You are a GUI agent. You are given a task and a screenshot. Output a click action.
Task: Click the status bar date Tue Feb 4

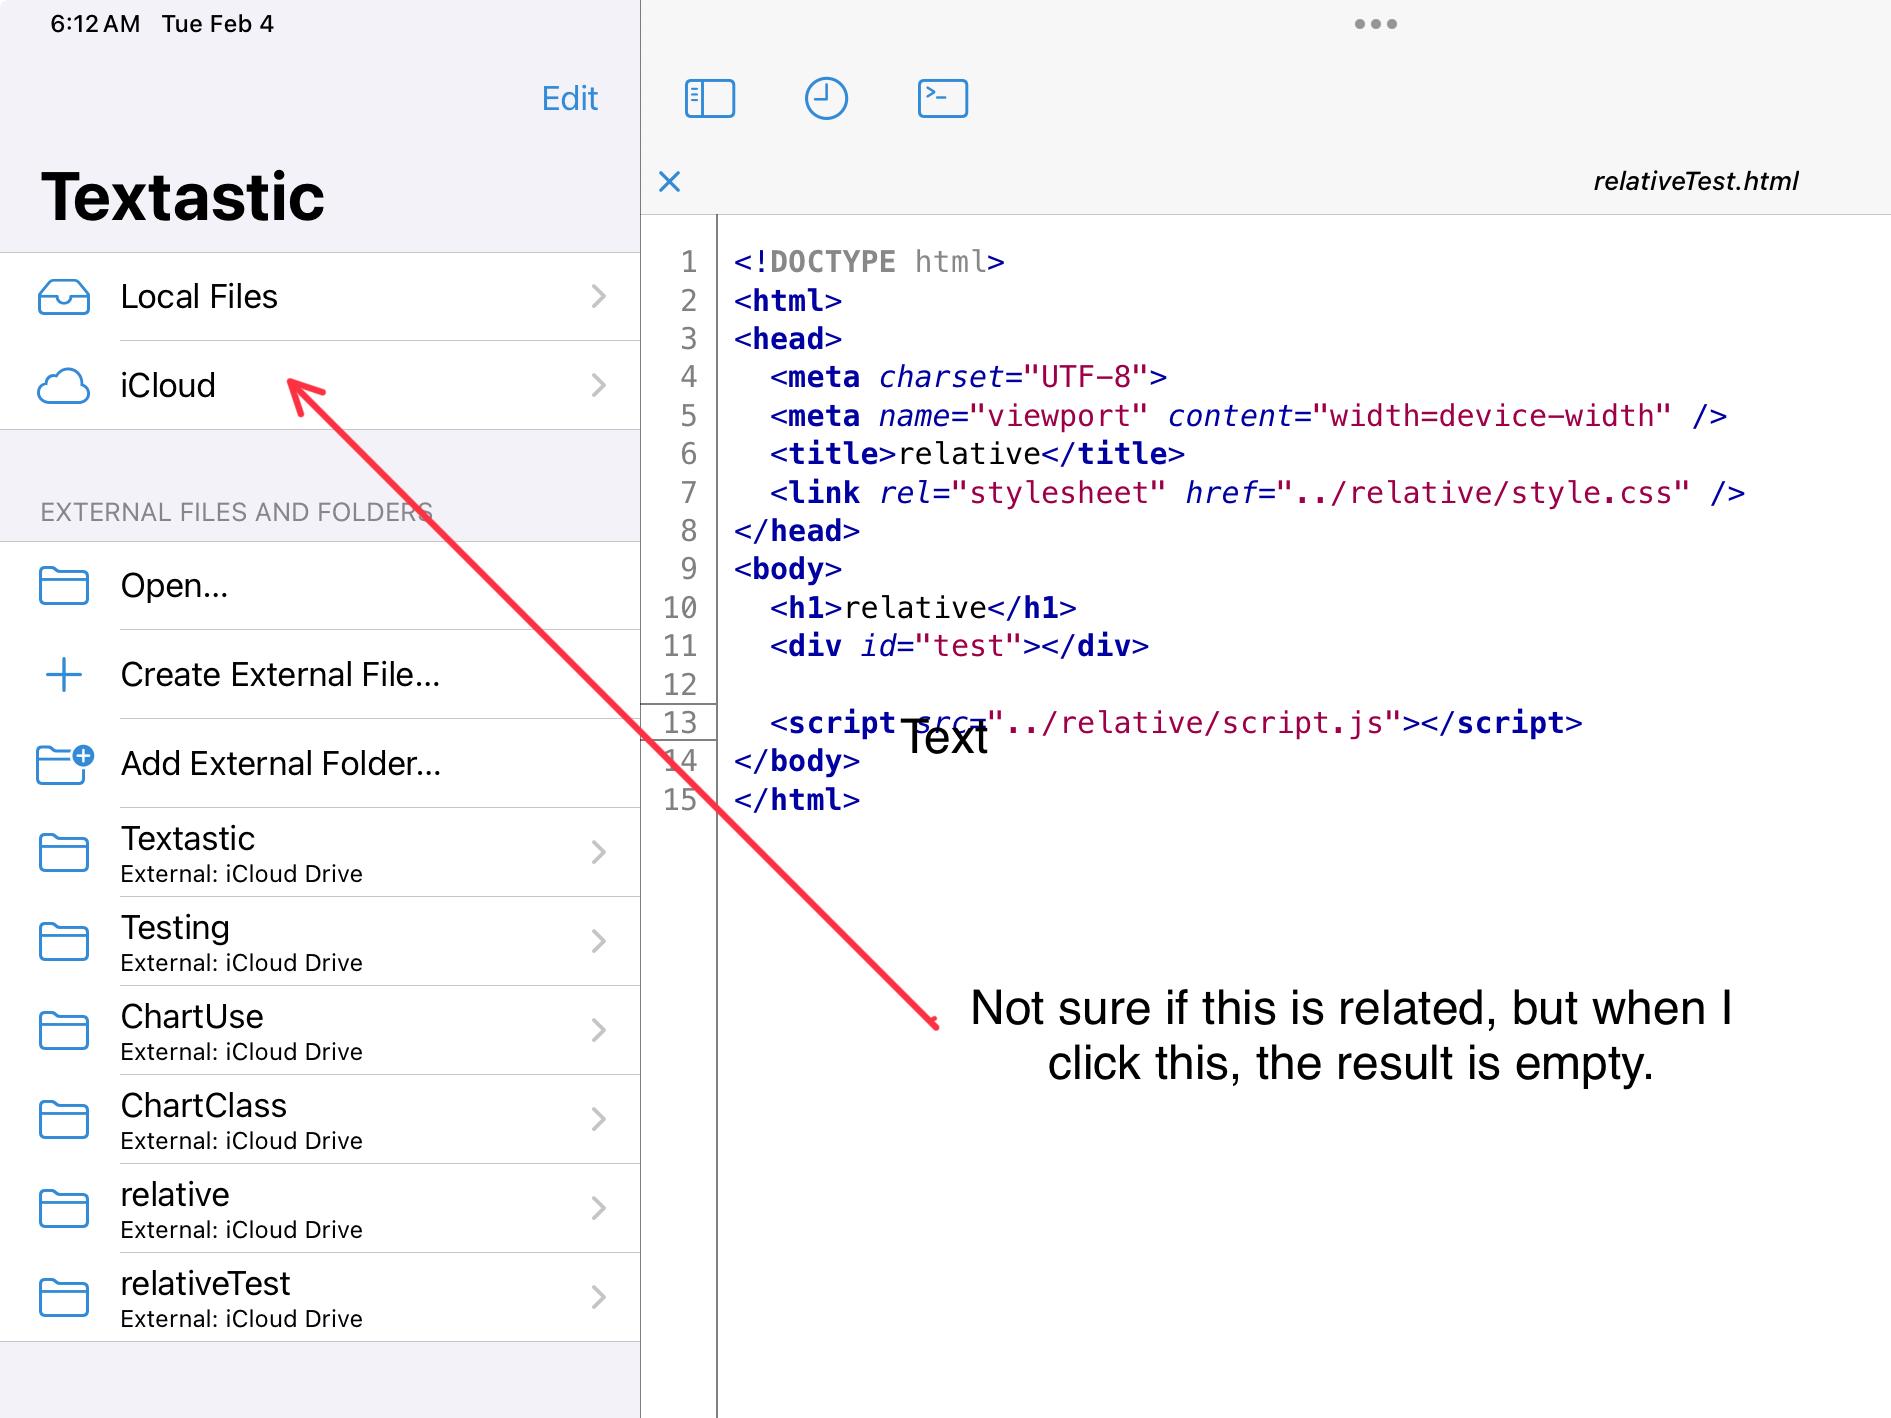coord(218,24)
